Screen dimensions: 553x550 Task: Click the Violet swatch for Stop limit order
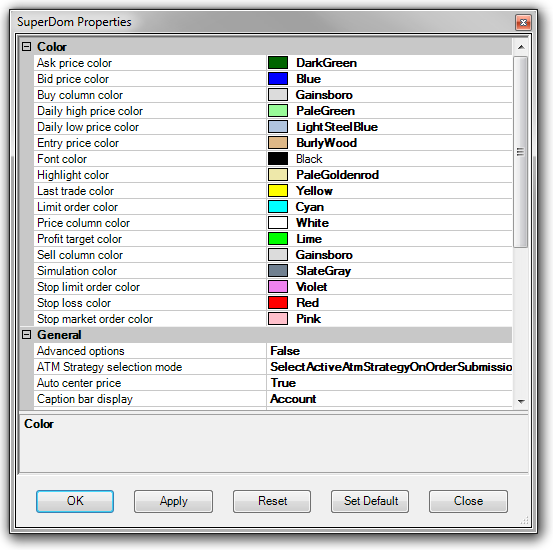click(278, 286)
